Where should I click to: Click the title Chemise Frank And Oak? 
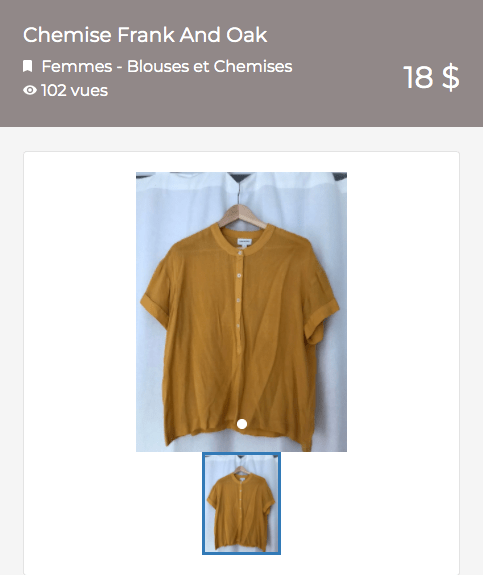click(x=145, y=35)
